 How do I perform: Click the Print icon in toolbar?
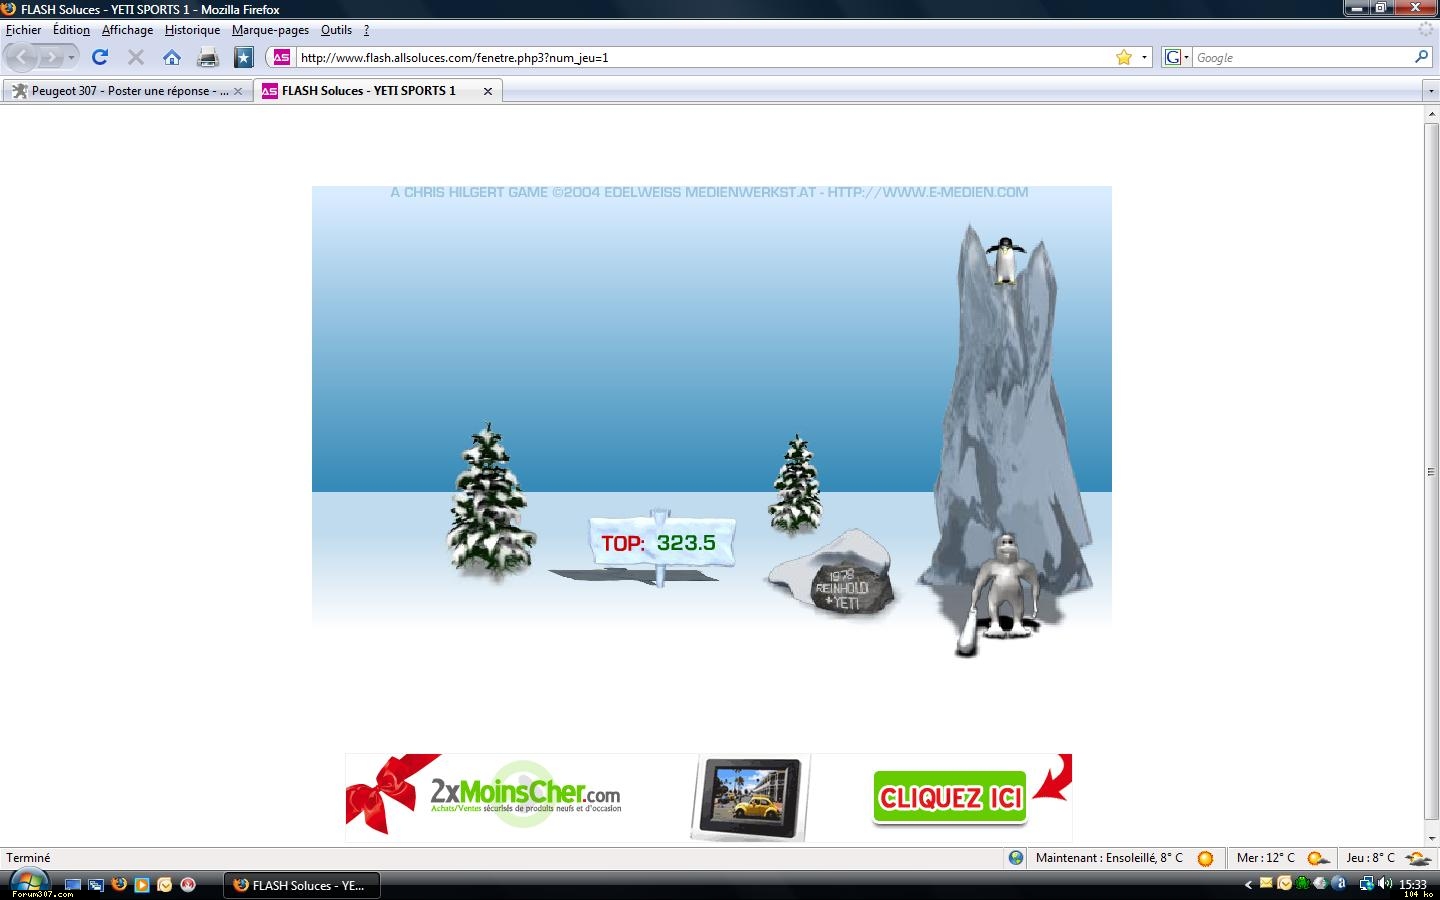(208, 57)
